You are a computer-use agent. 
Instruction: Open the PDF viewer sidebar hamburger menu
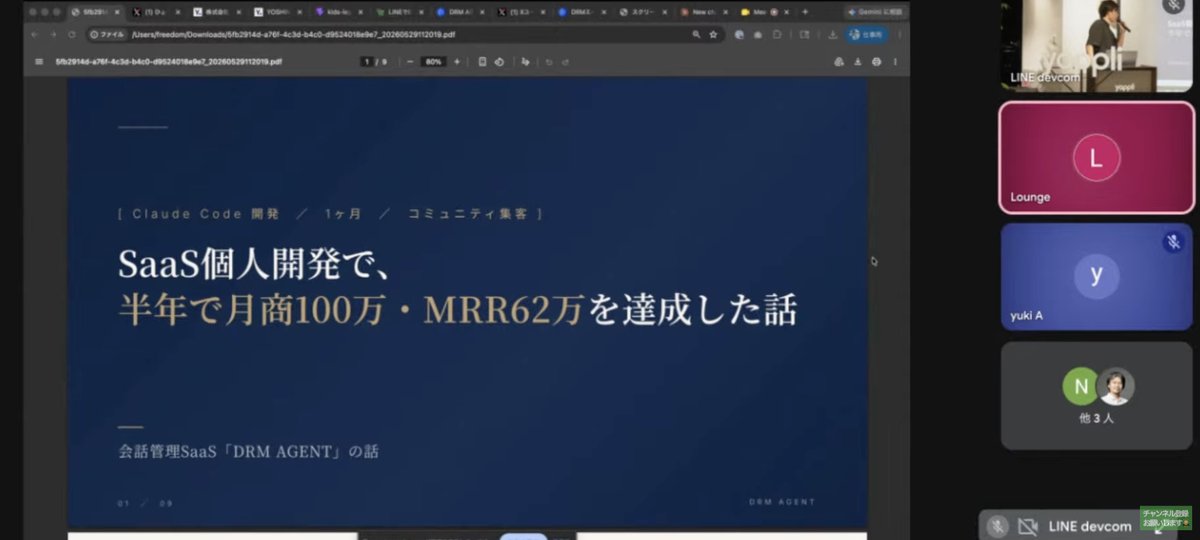pyautogui.click(x=39, y=61)
